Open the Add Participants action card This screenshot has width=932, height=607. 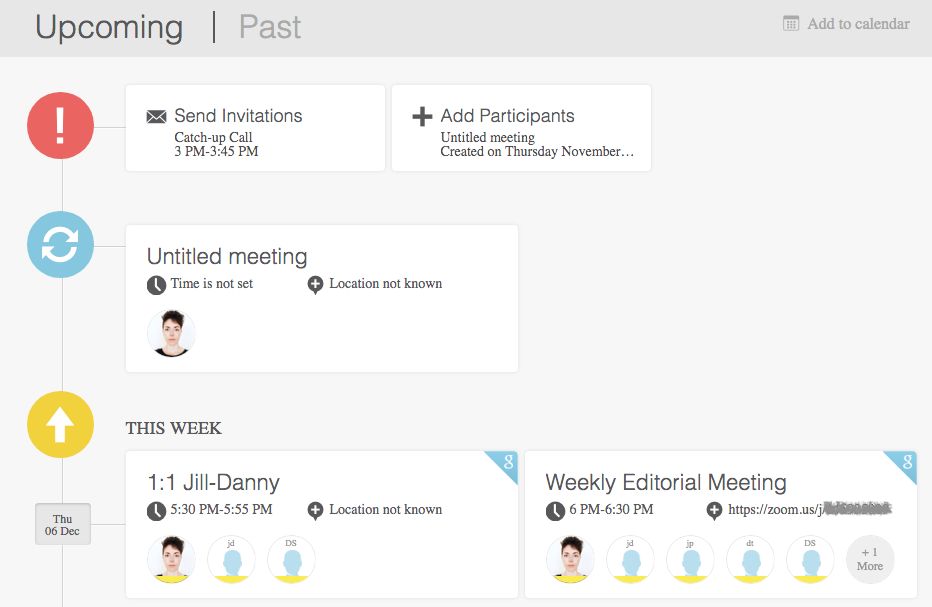[521, 128]
